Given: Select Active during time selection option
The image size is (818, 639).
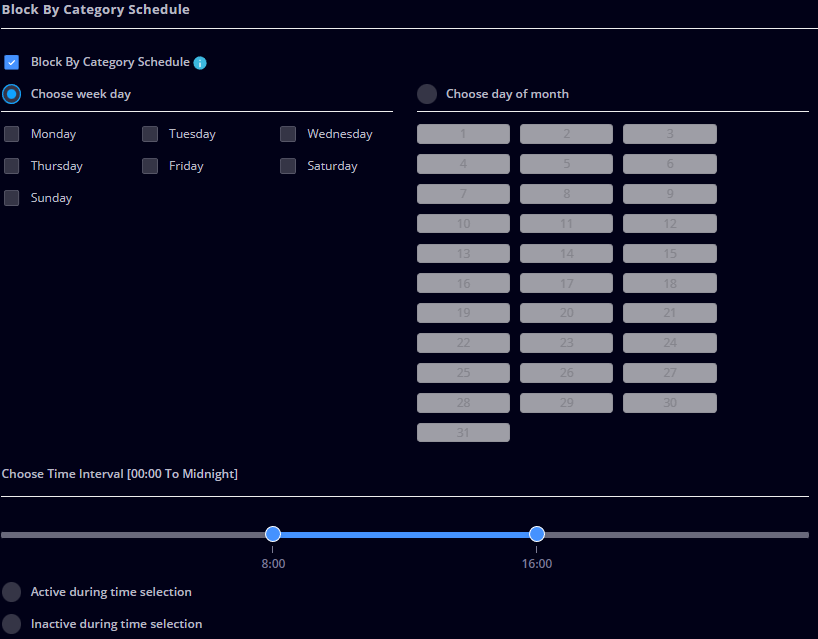Looking at the screenshot, I should tap(11, 592).
